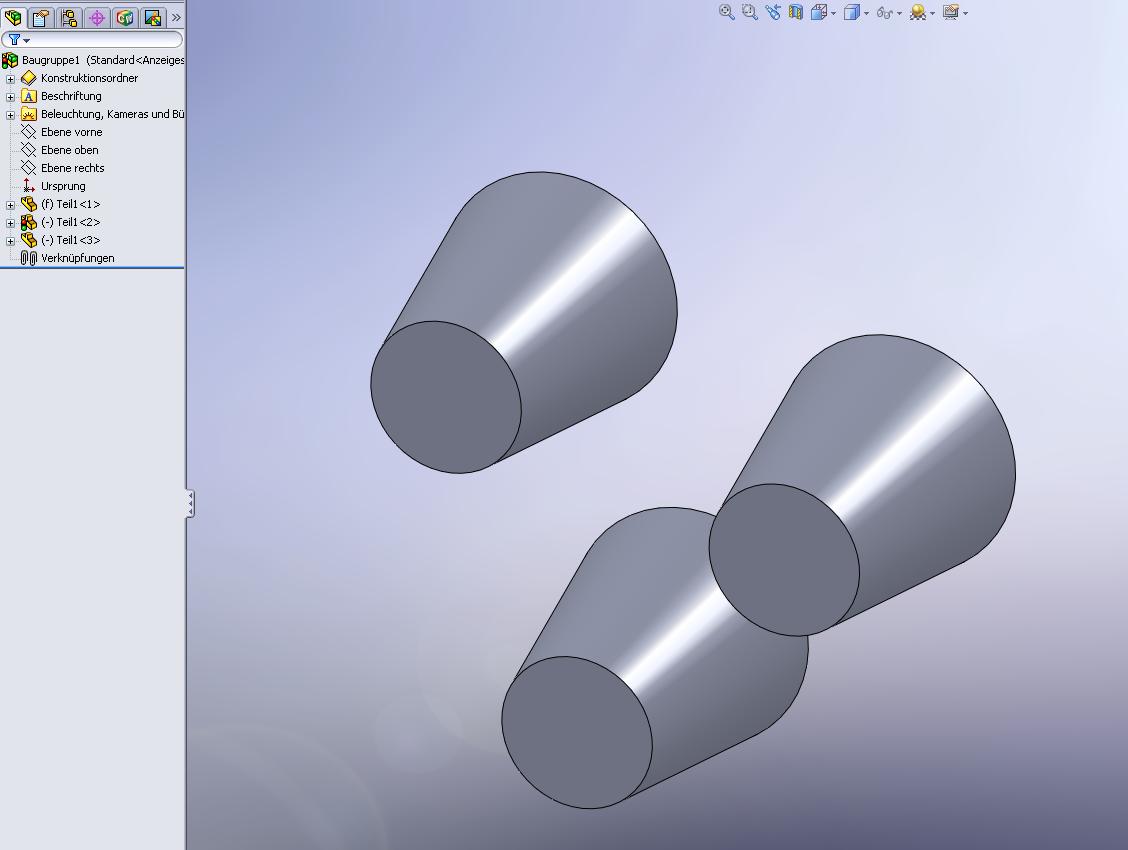Click the Ebene vorne plane icon
The height and width of the screenshot is (850, 1128).
tap(29, 132)
